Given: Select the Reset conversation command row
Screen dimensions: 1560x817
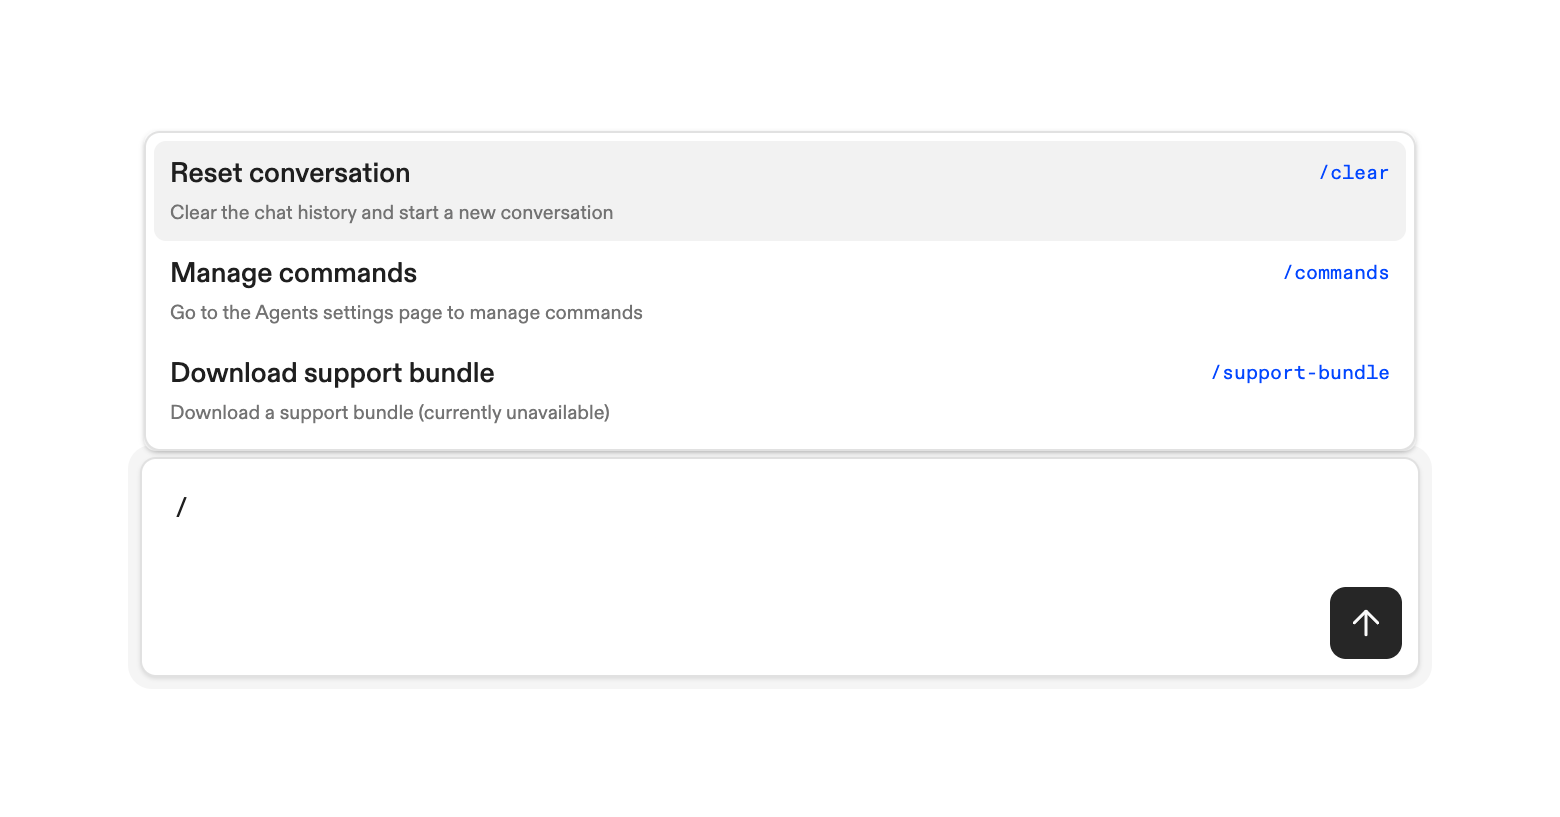Looking at the screenshot, I should (779, 191).
